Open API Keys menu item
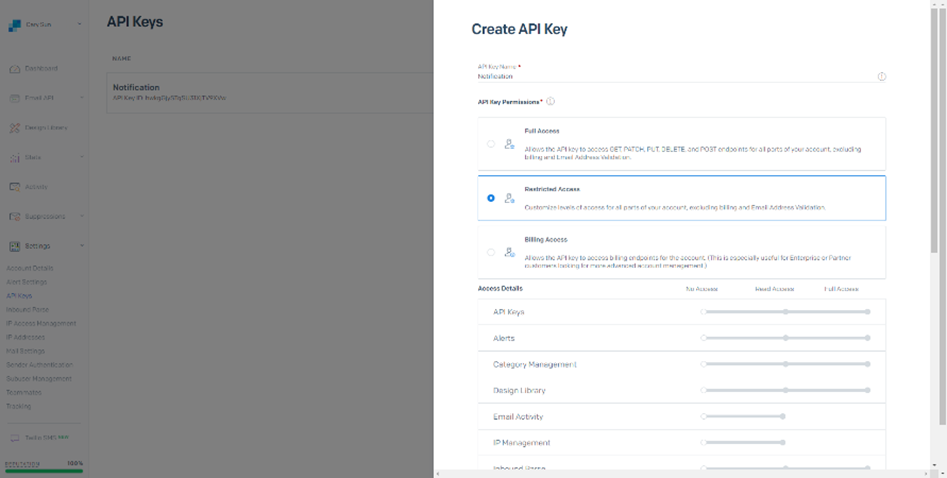 pos(19,296)
